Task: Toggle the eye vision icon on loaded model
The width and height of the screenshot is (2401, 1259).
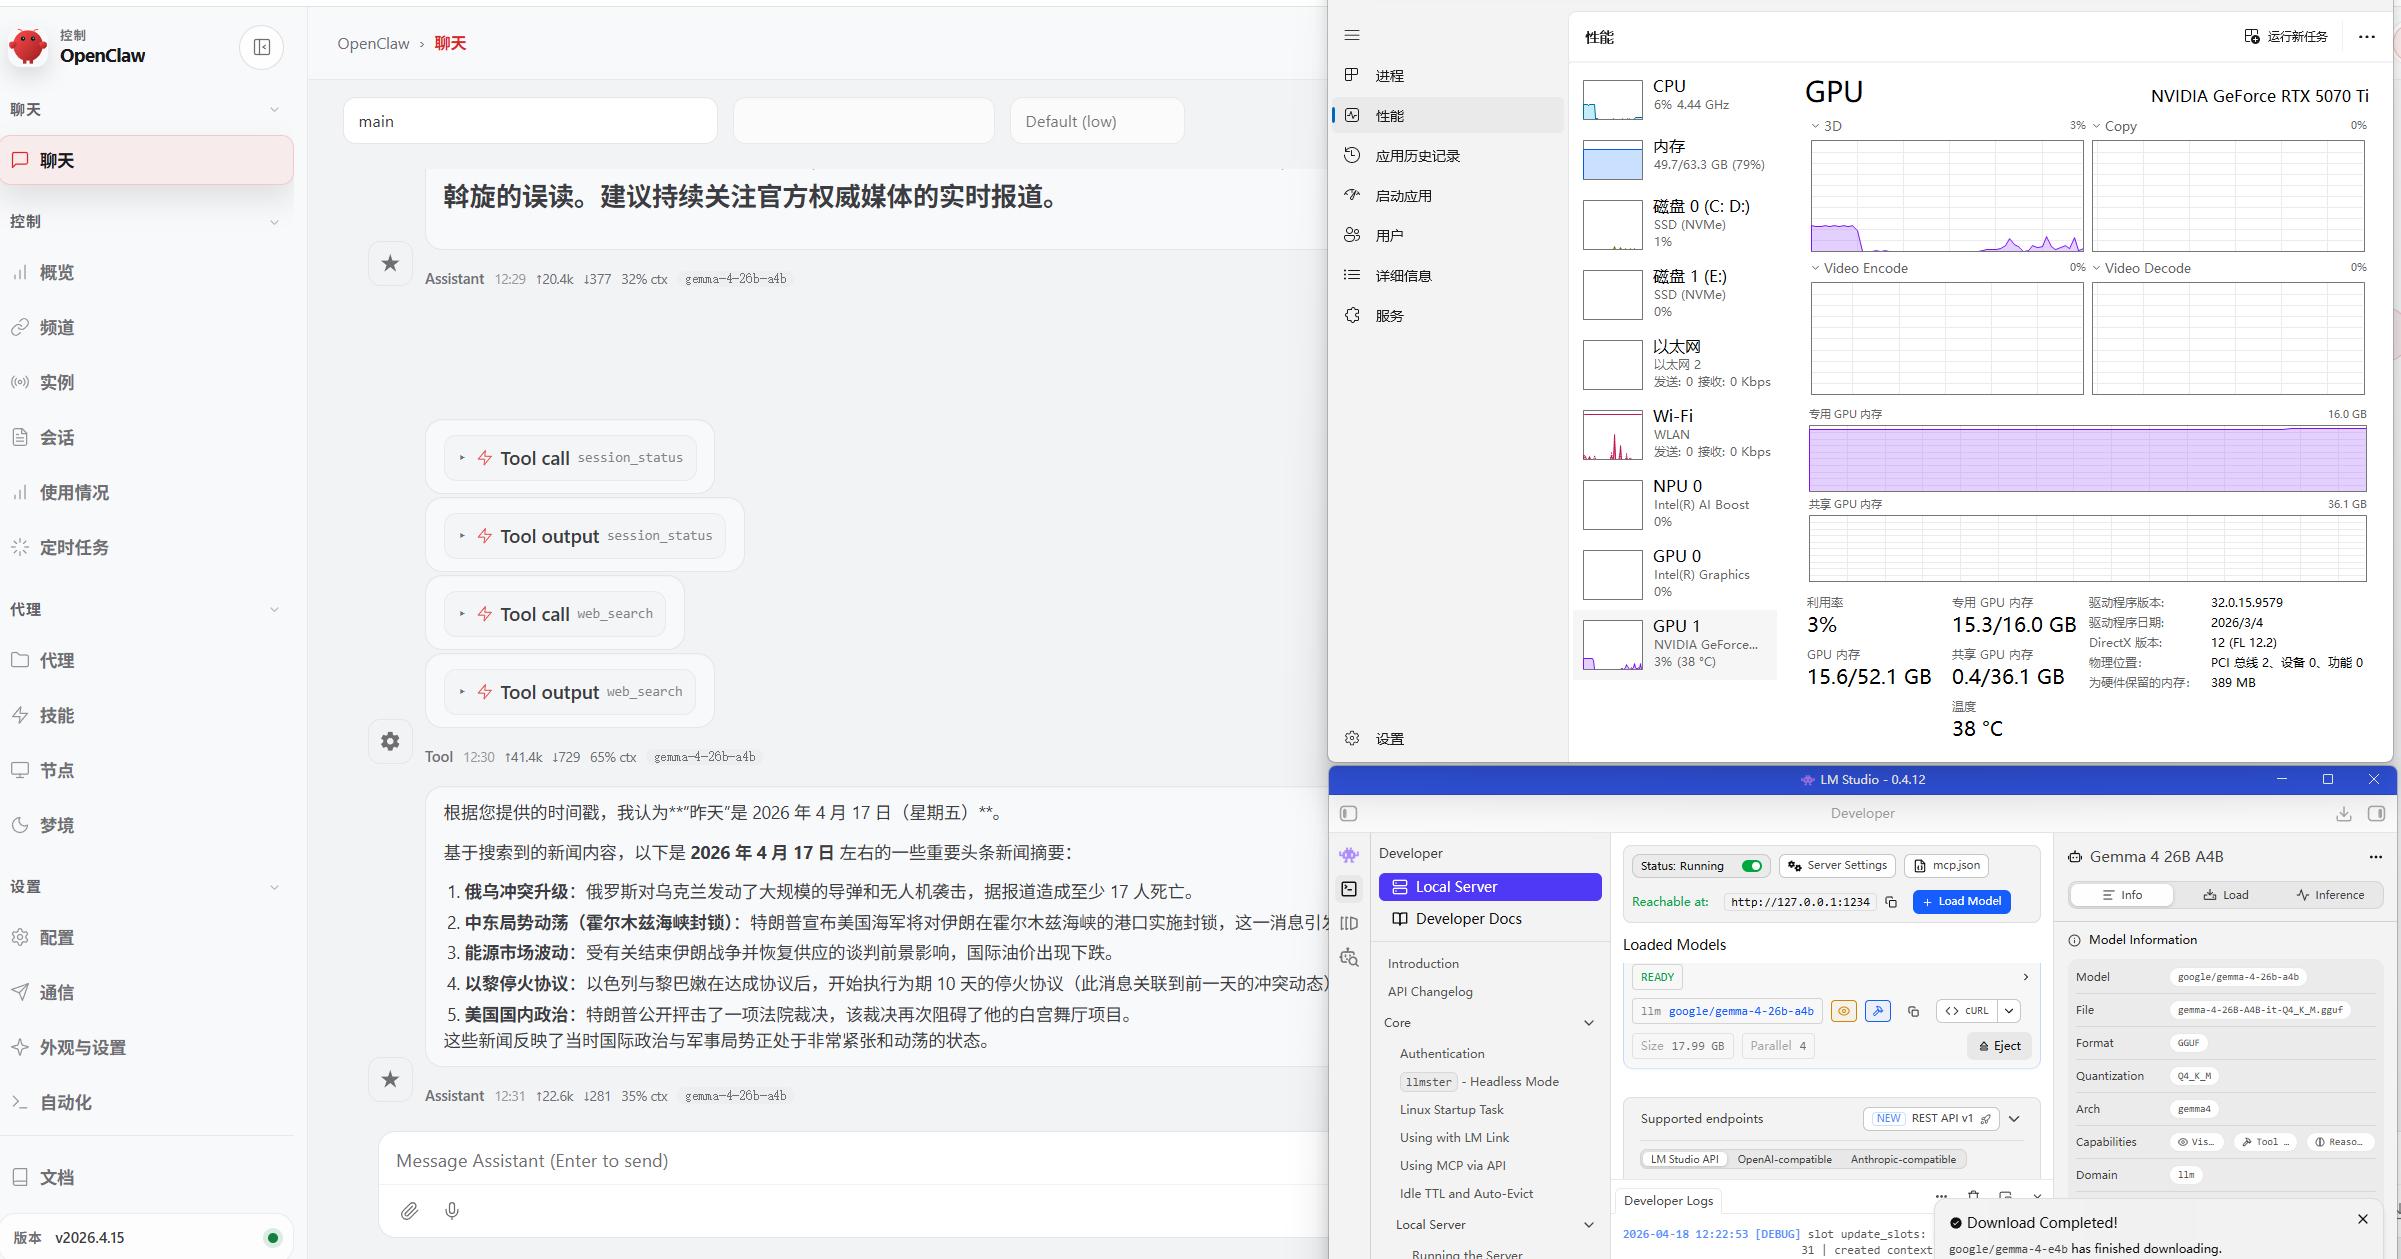Action: tap(1843, 1011)
